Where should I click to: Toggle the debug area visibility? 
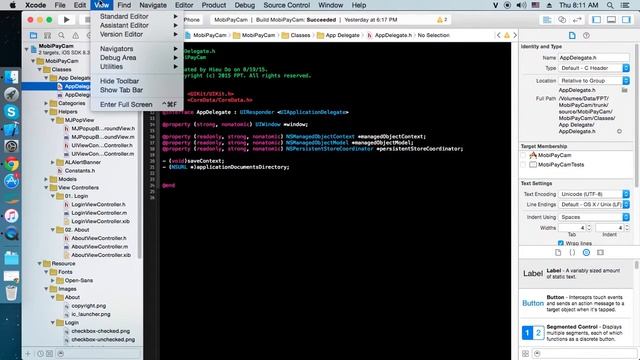[611, 20]
